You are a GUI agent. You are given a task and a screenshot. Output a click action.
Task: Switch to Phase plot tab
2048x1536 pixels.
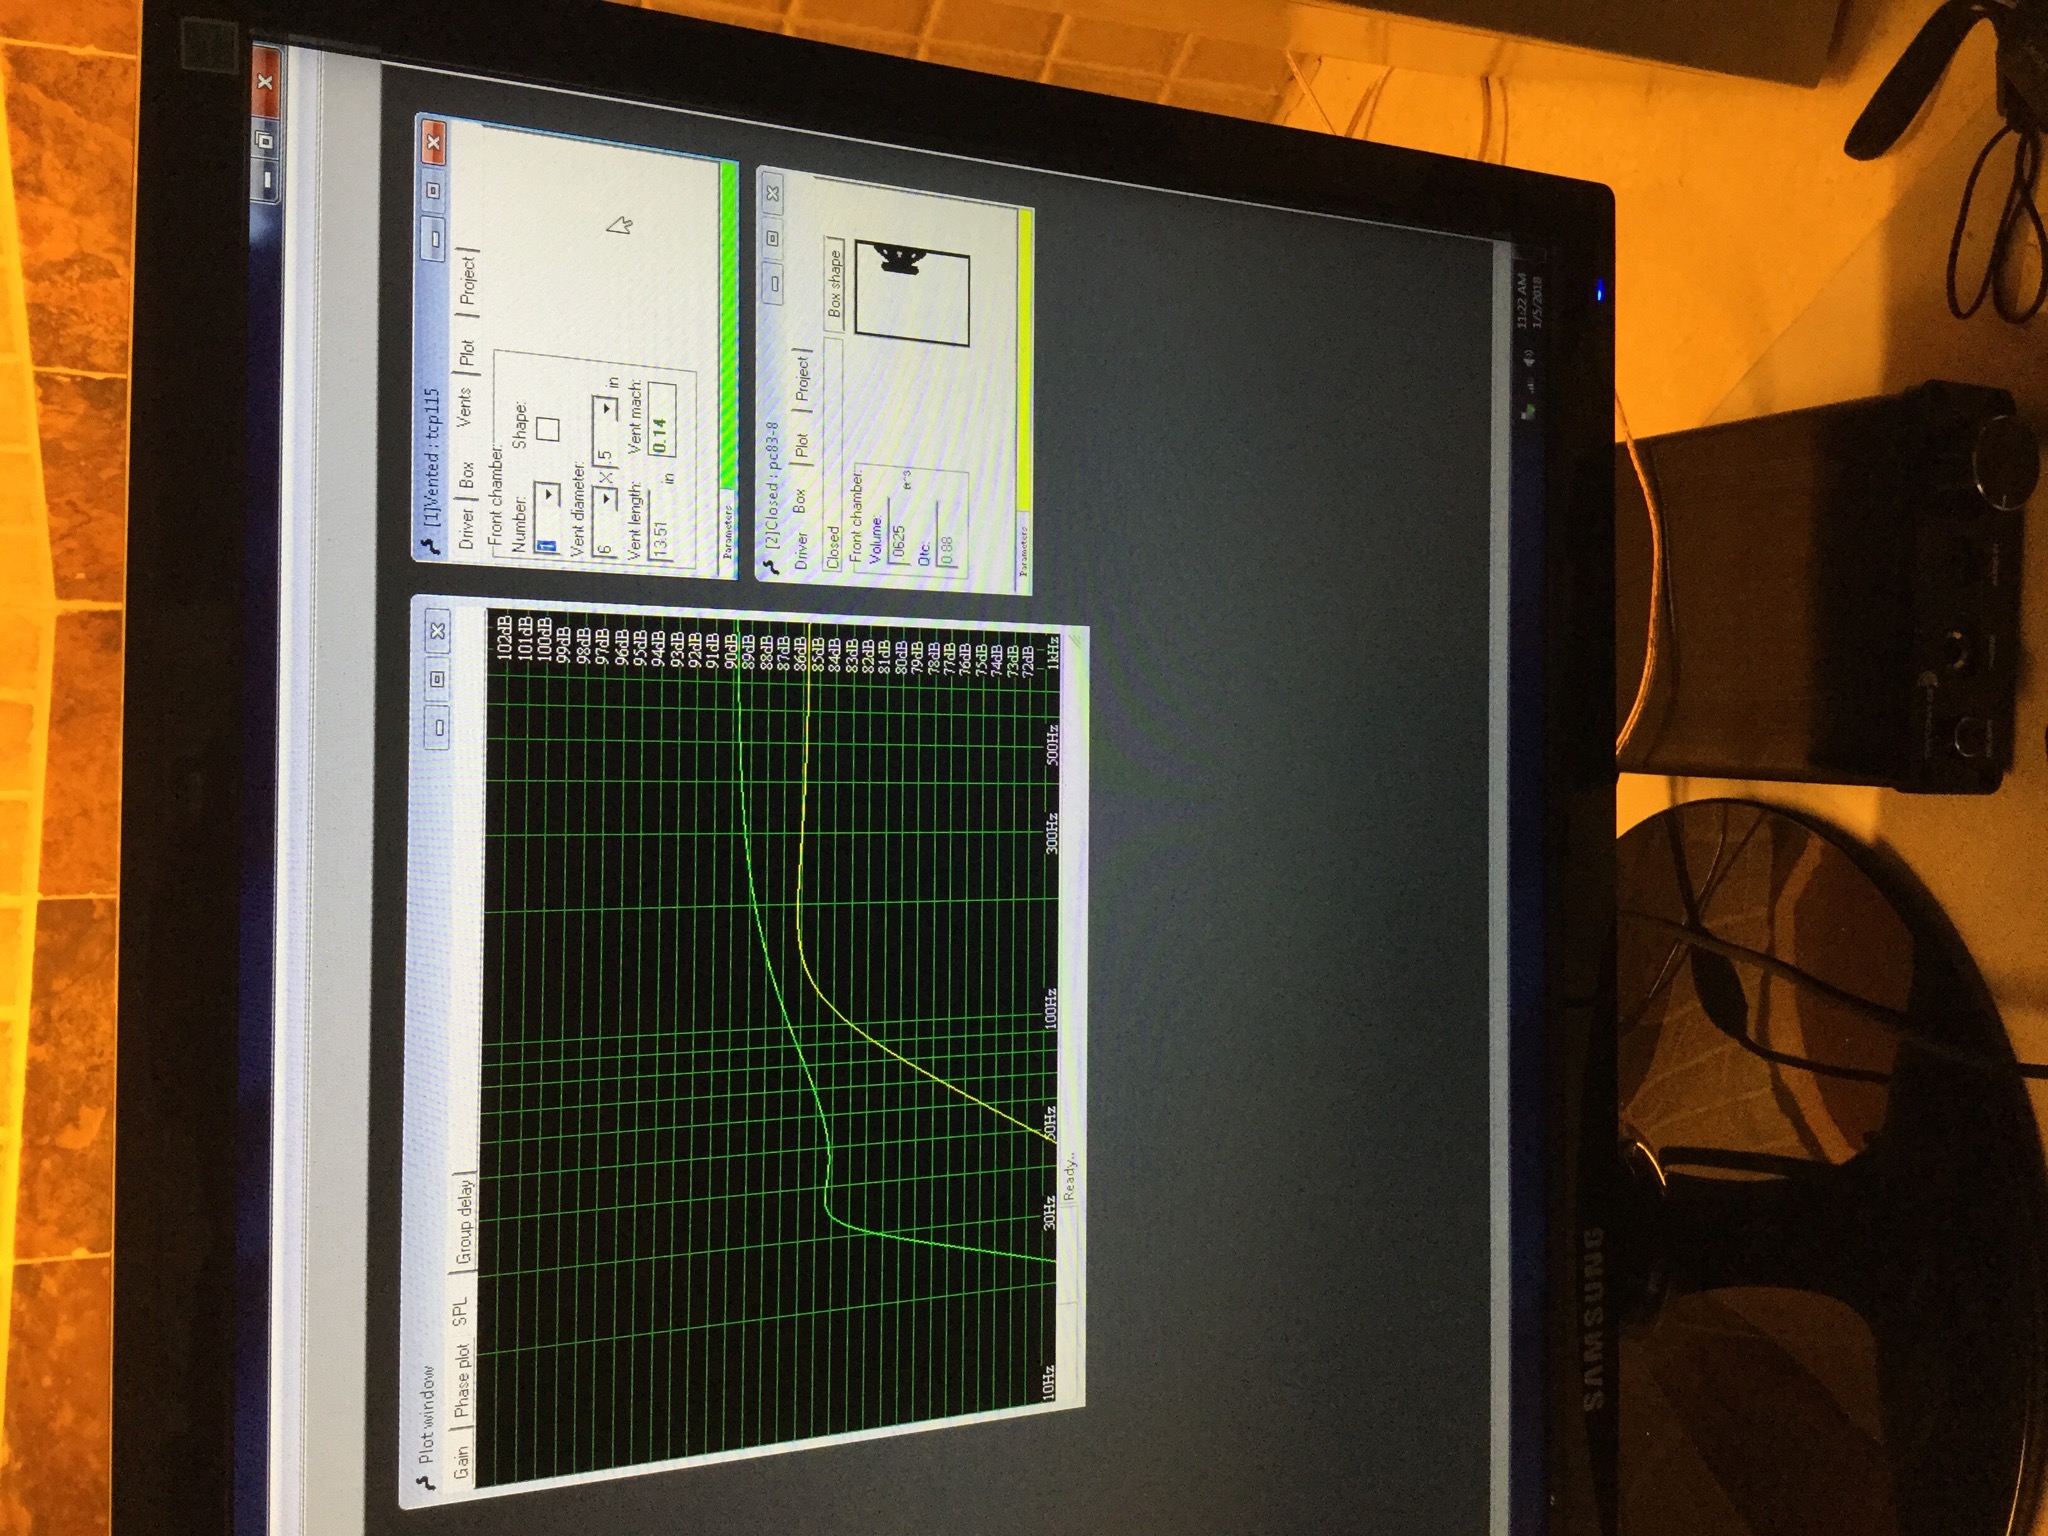(463, 1379)
